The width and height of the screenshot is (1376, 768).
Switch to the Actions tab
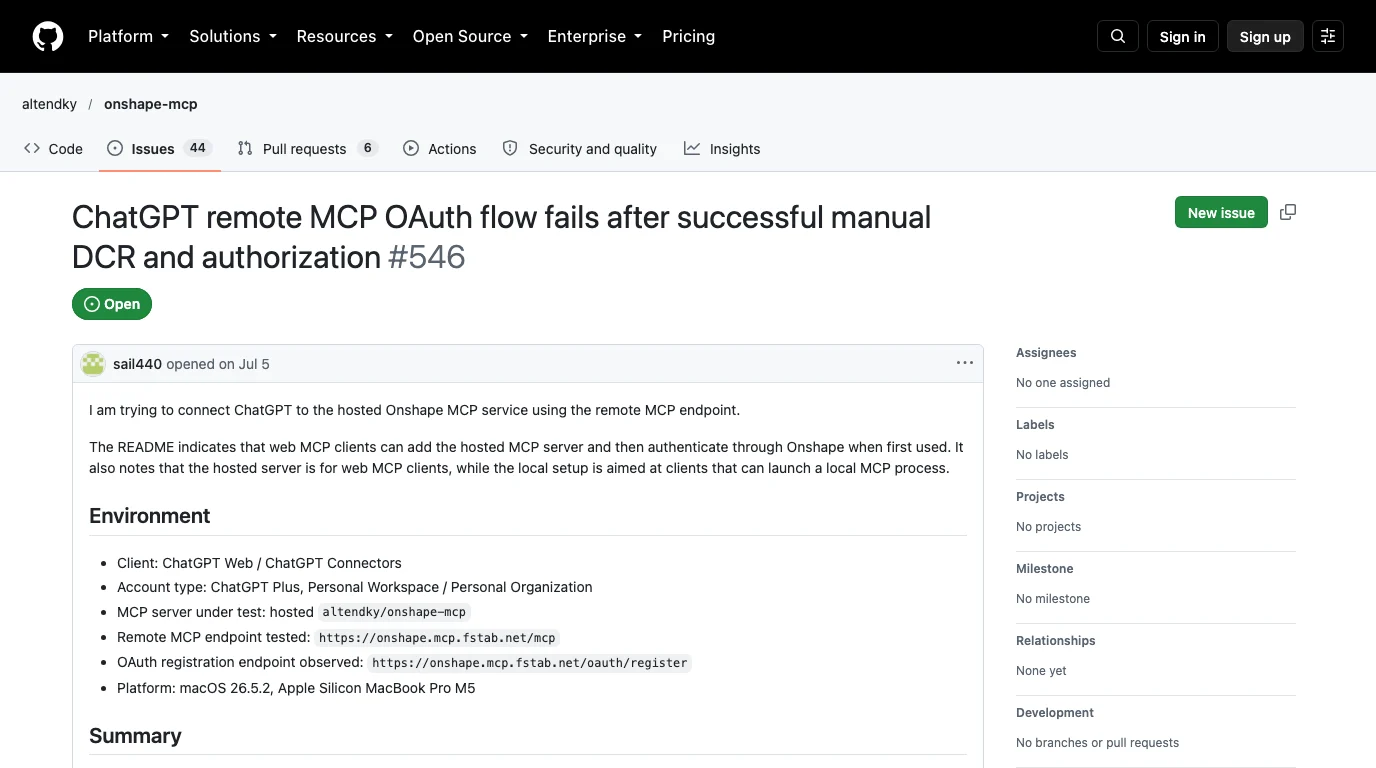click(x=440, y=149)
